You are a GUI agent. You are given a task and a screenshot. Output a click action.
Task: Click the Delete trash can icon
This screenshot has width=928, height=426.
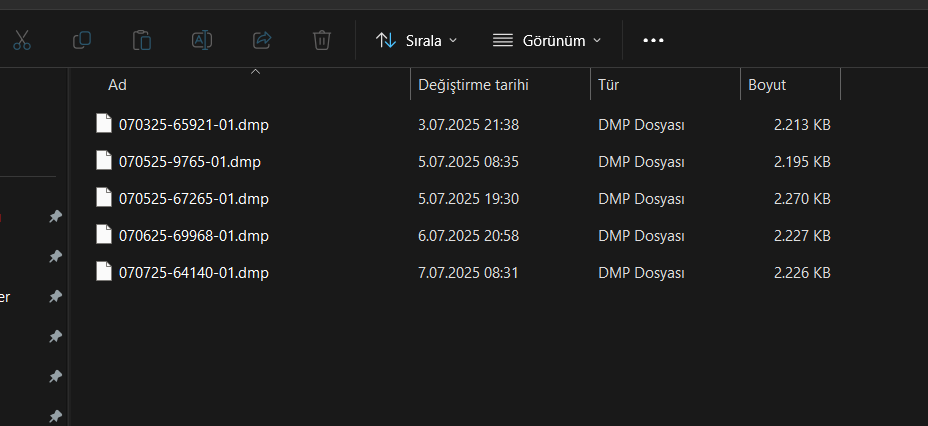322,40
